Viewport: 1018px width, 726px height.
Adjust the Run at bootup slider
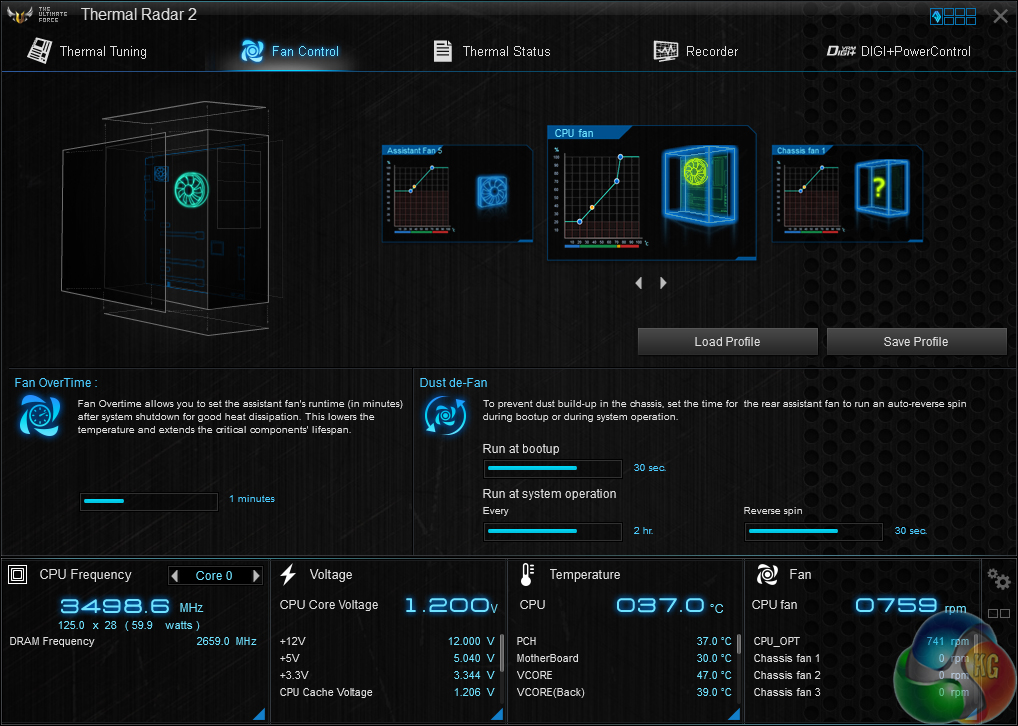(552, 468)
